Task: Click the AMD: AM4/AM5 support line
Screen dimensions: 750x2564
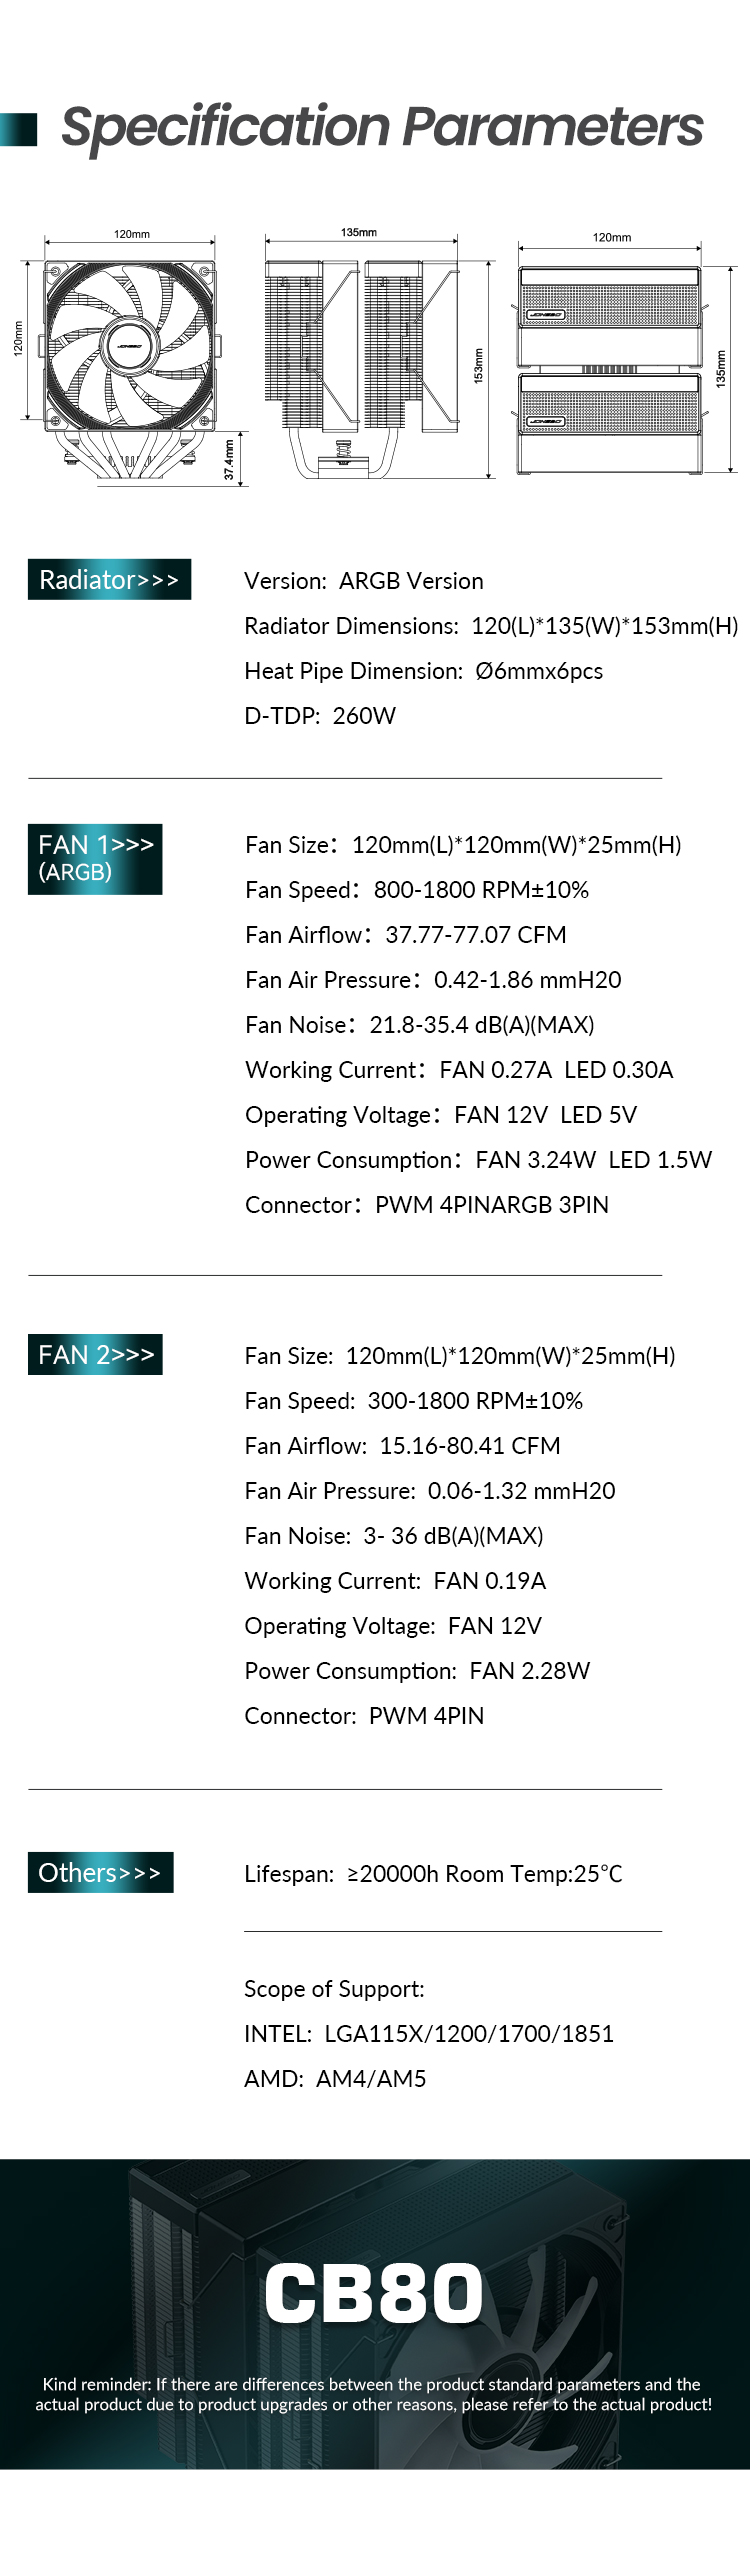Action: 335,2079
